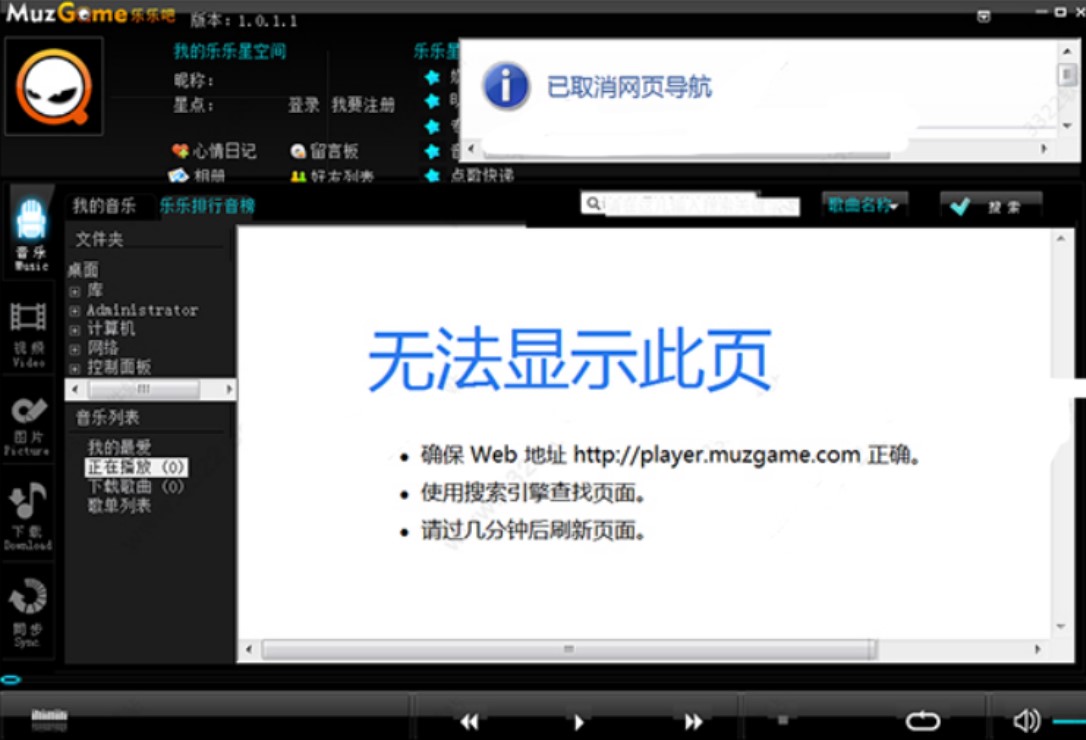Expand the 计算机 tree node
The height and width of the screenshot is (740, 1086).
pyautogui.click(x=75, y=331)
